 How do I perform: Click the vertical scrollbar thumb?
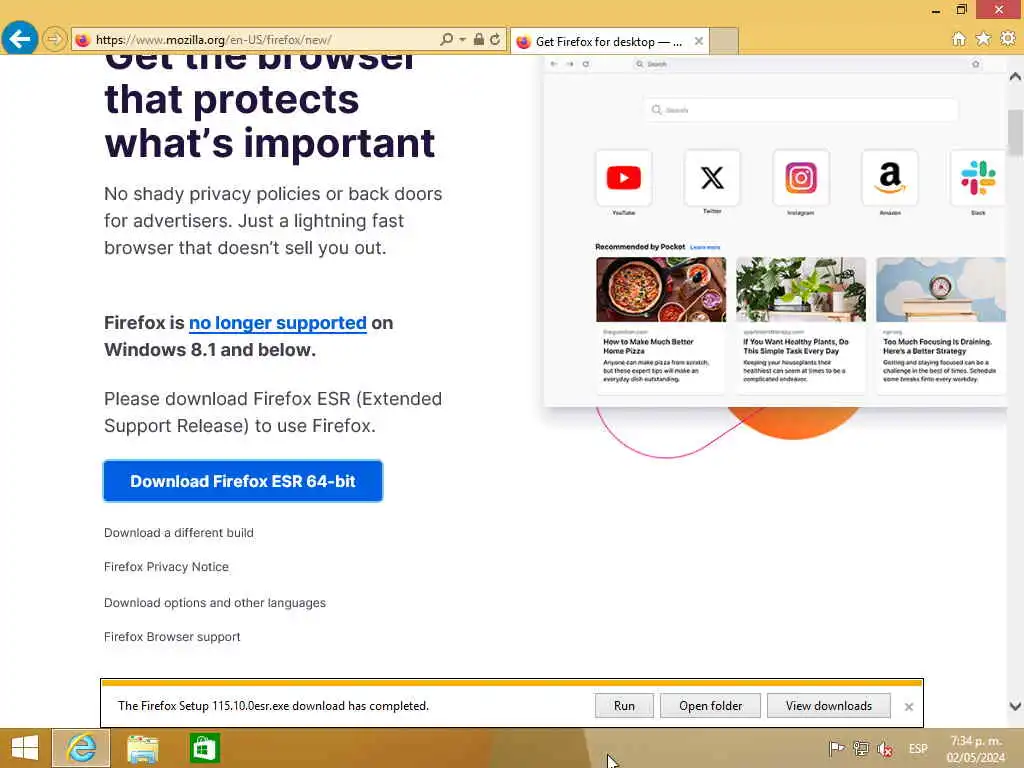tap(1015, 133)
